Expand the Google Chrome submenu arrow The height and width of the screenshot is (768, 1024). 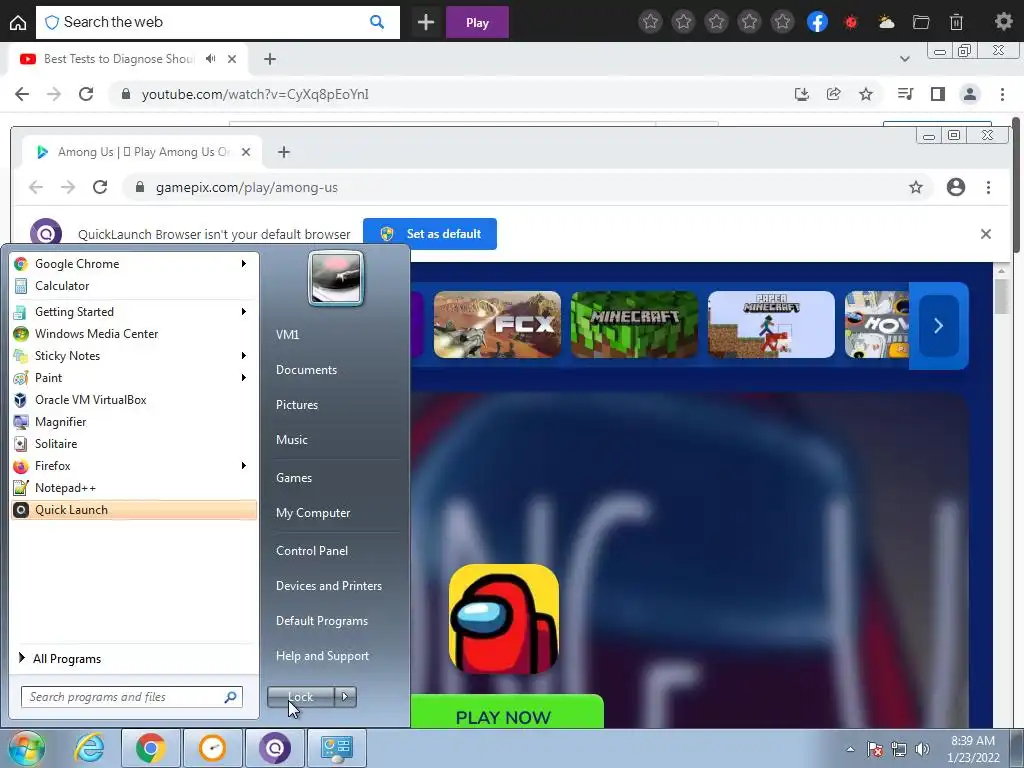click(x=244, y=263)
